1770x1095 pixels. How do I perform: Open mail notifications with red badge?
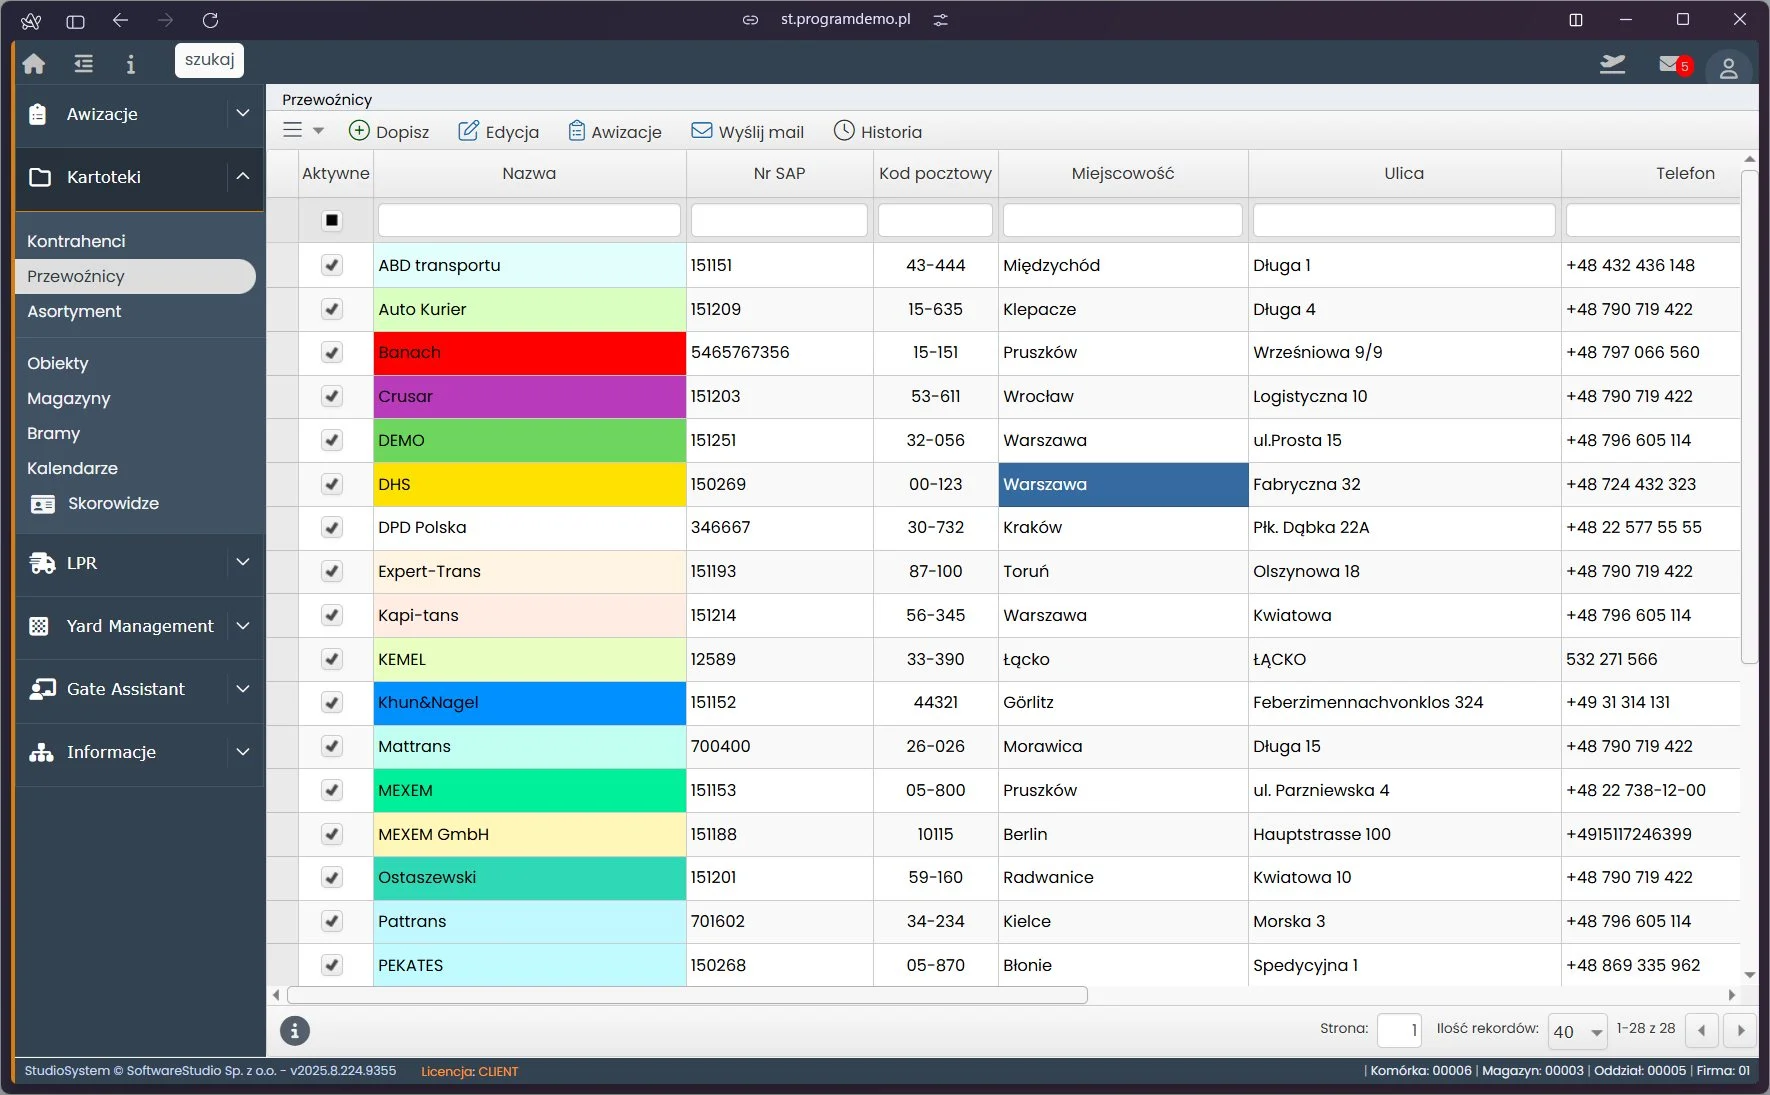click(1674, 65)
